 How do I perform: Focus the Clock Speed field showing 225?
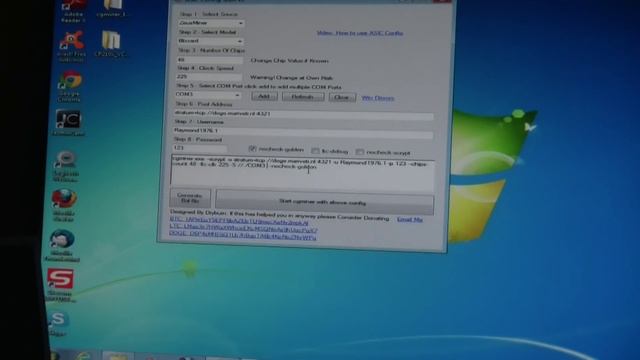209,77
